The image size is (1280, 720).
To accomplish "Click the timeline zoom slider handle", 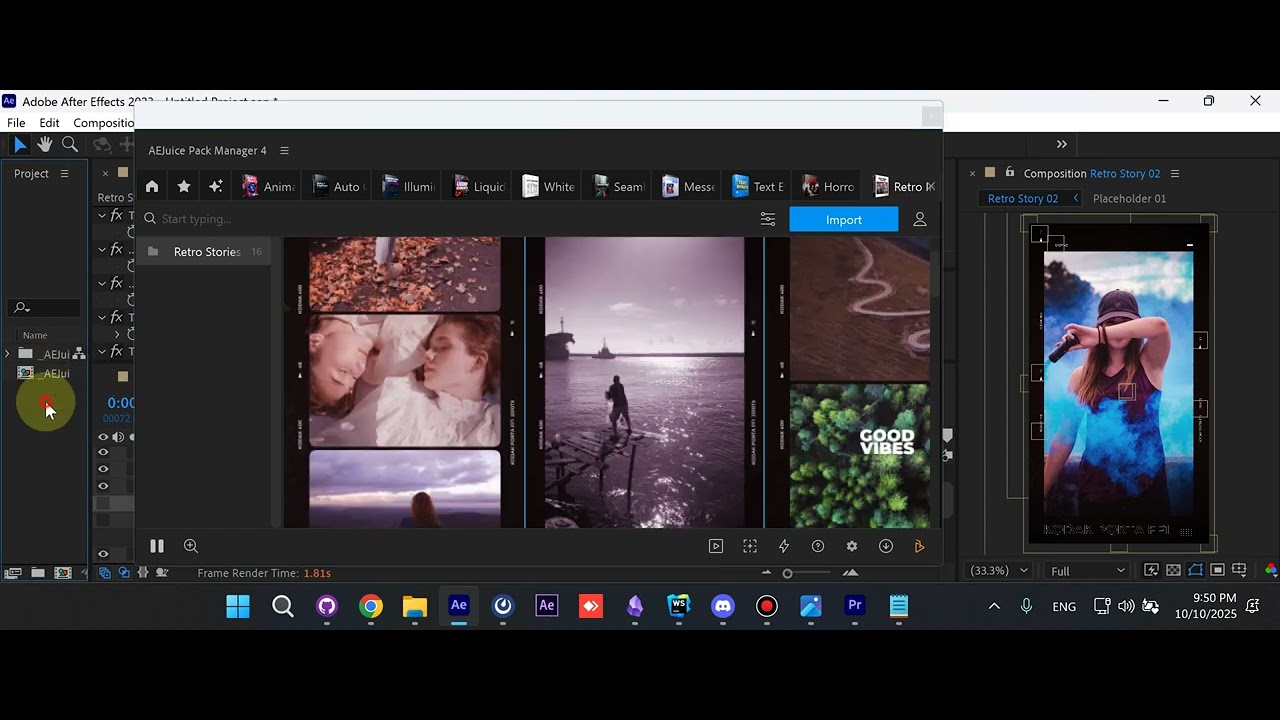I will pos(788,573).
